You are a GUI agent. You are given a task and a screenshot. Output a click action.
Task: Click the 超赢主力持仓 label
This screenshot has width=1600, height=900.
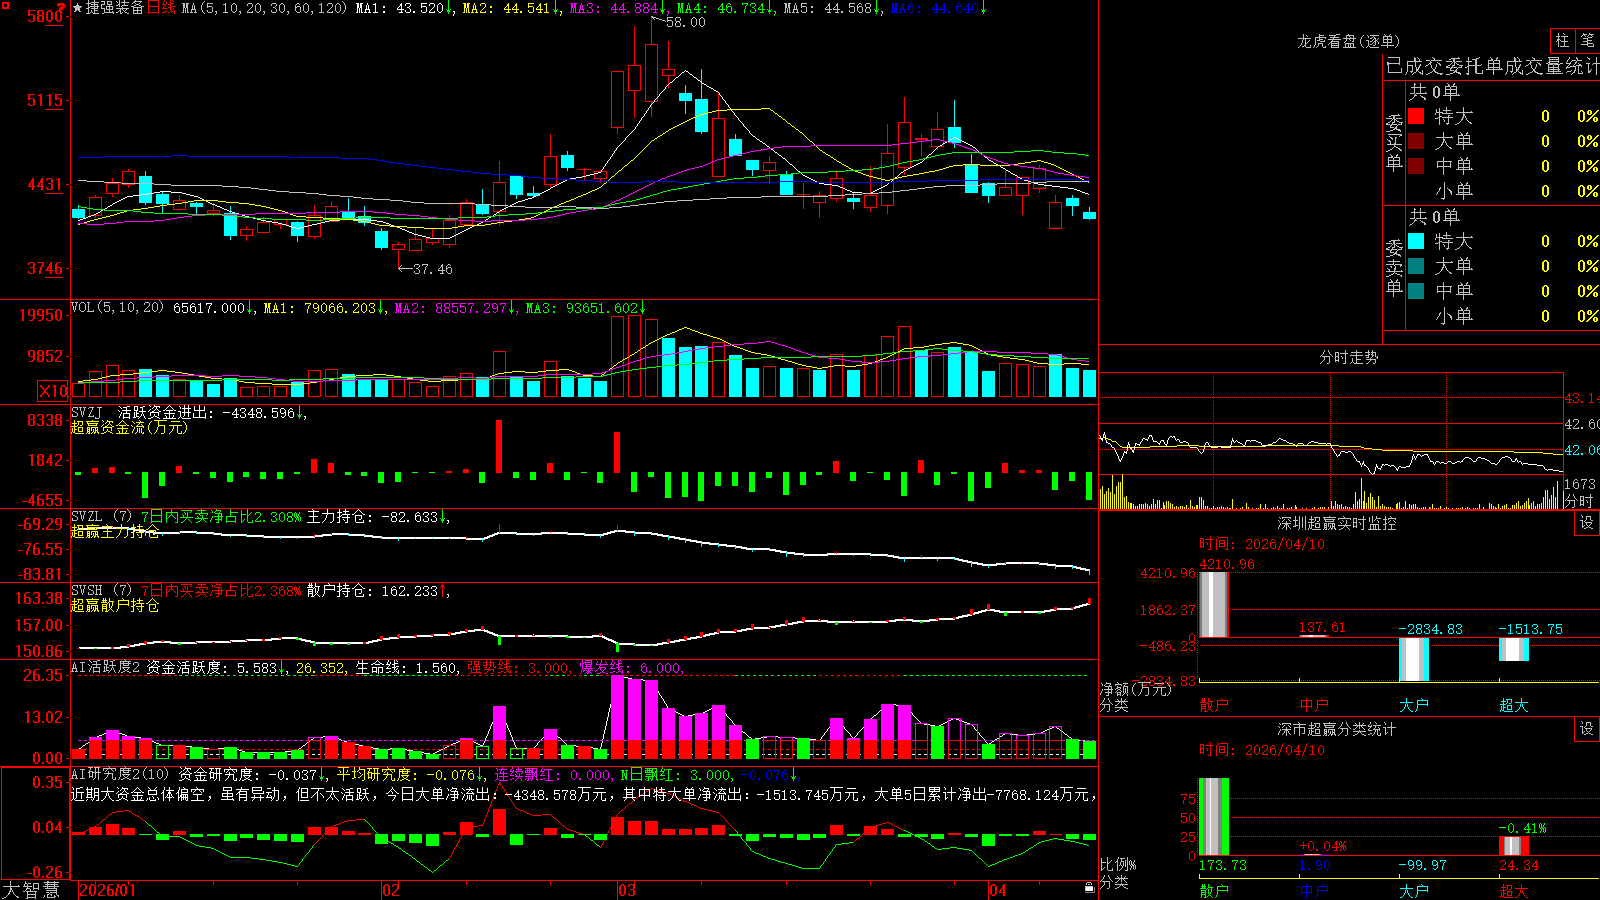pyautogui.click(x=115, y=531)
